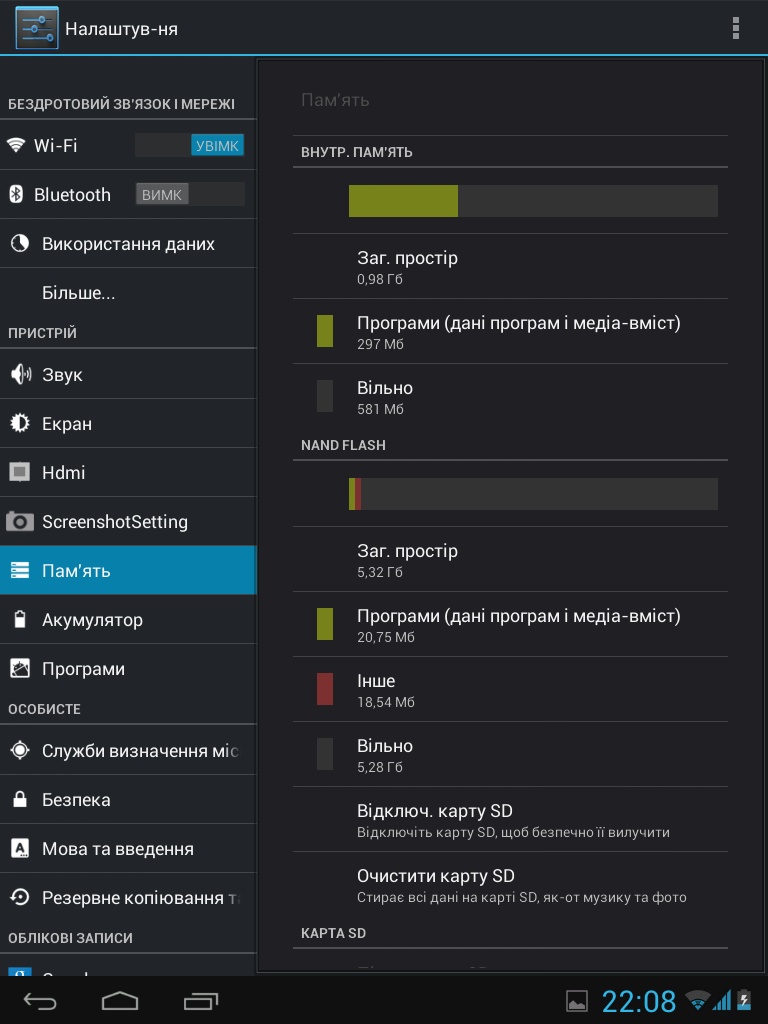Tap the battery icon beside Акумулятор
Screen dimensions: 768x1024
[x=20, y=620]
